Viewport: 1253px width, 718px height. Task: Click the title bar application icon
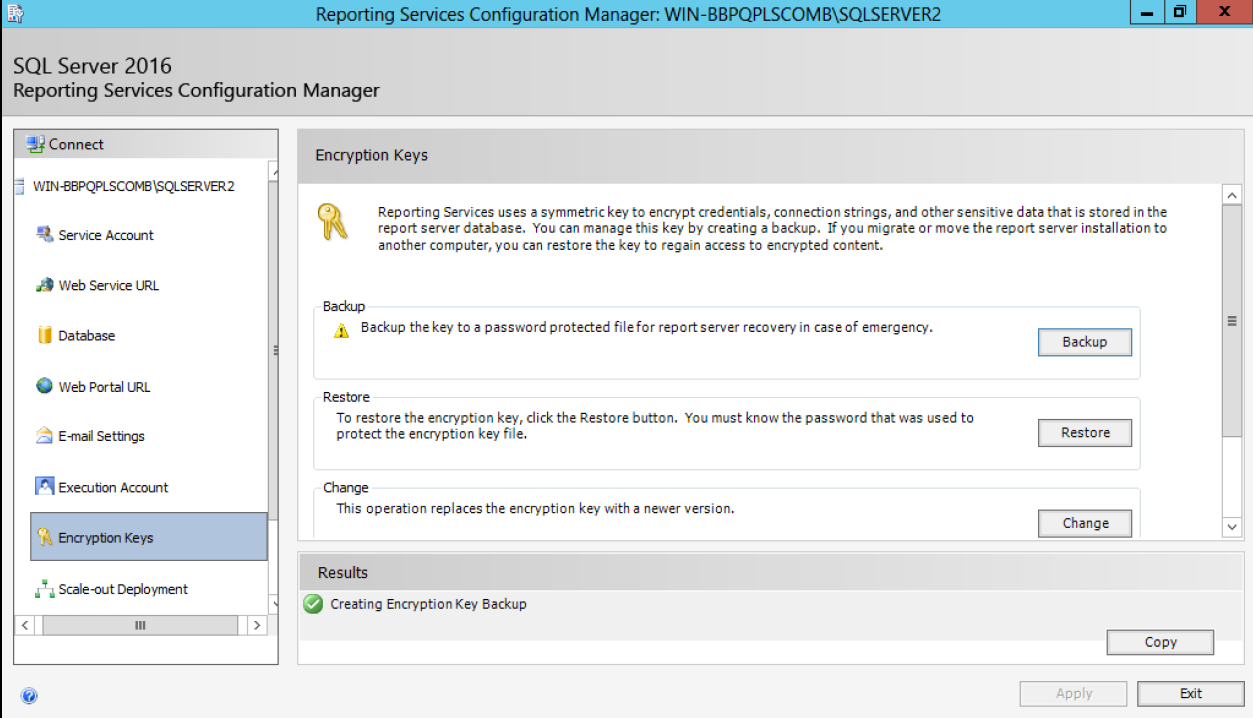click(x=13, y=13)
